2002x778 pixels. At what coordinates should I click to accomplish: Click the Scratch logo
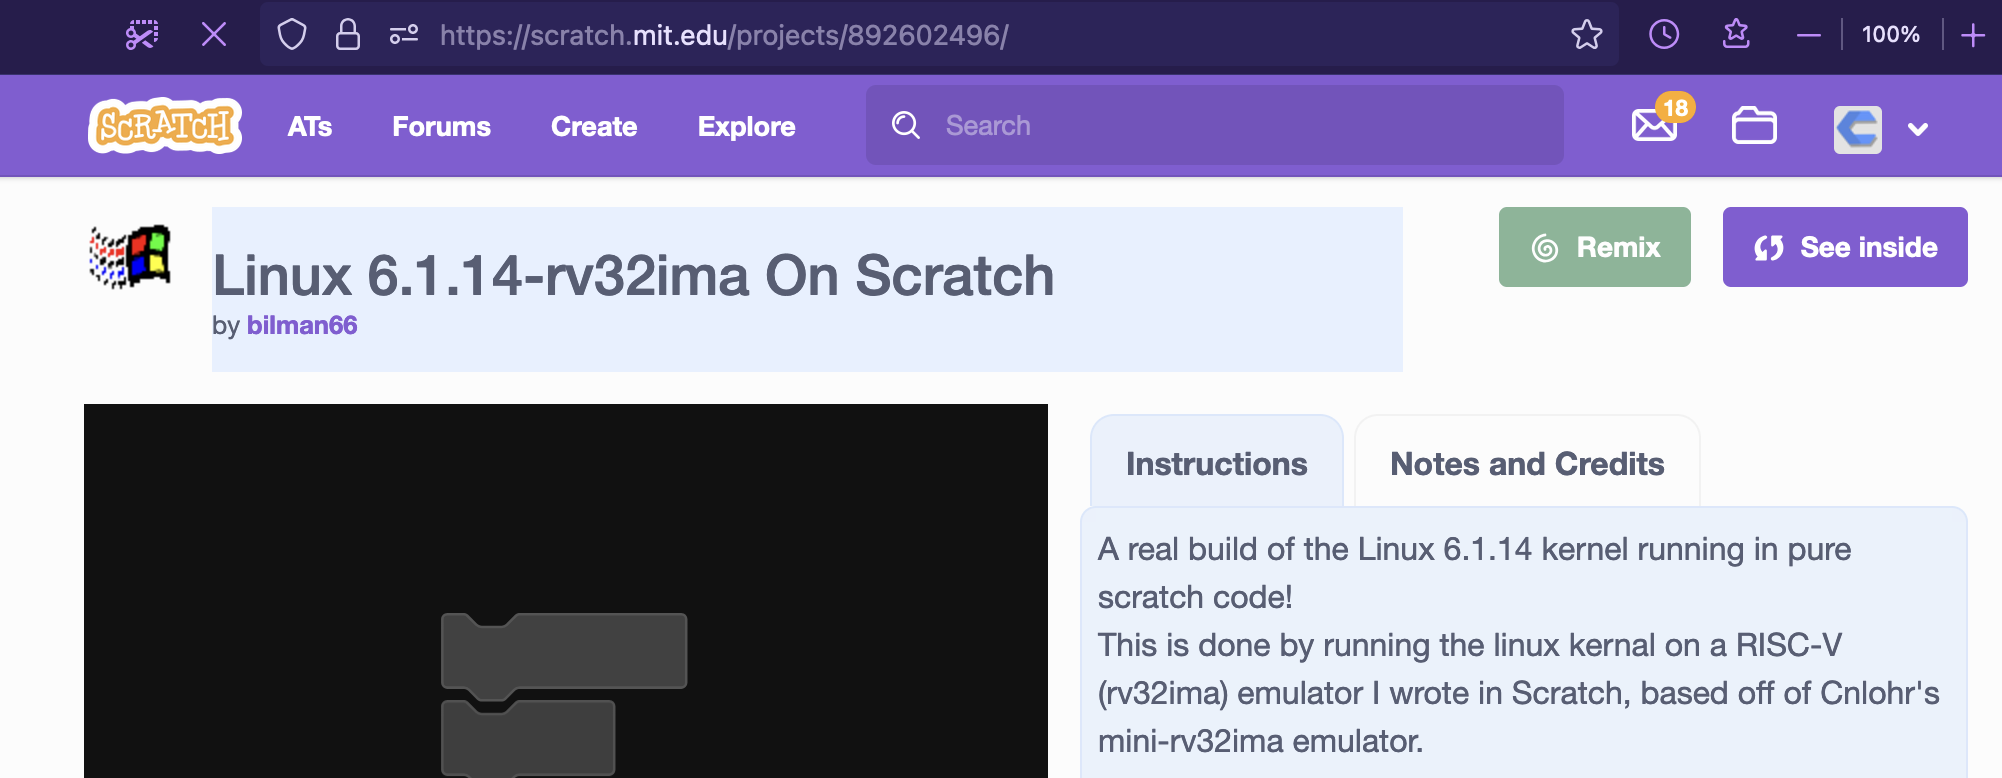point(164,126)
